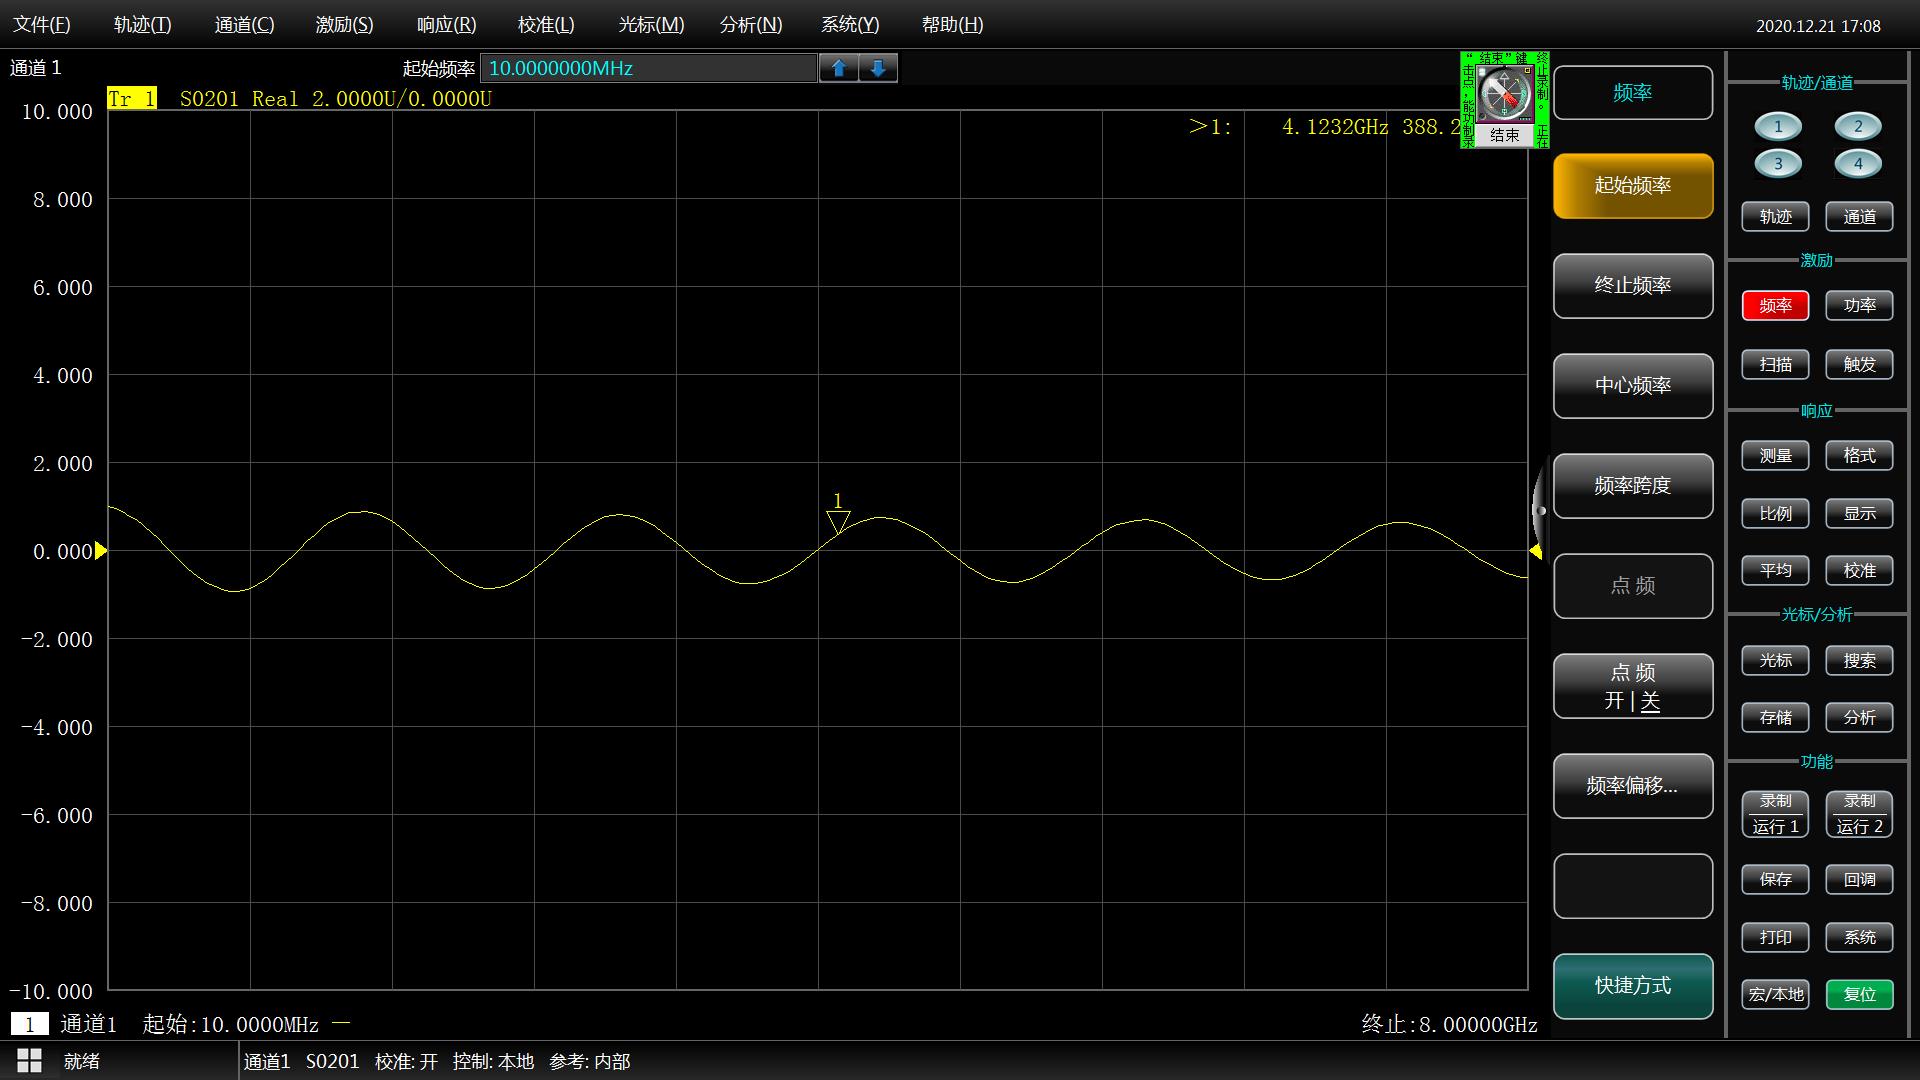Open 频率偏移... settings softkey
This screenshot has width=1920, height=1080.
(x=1633, y=786)
